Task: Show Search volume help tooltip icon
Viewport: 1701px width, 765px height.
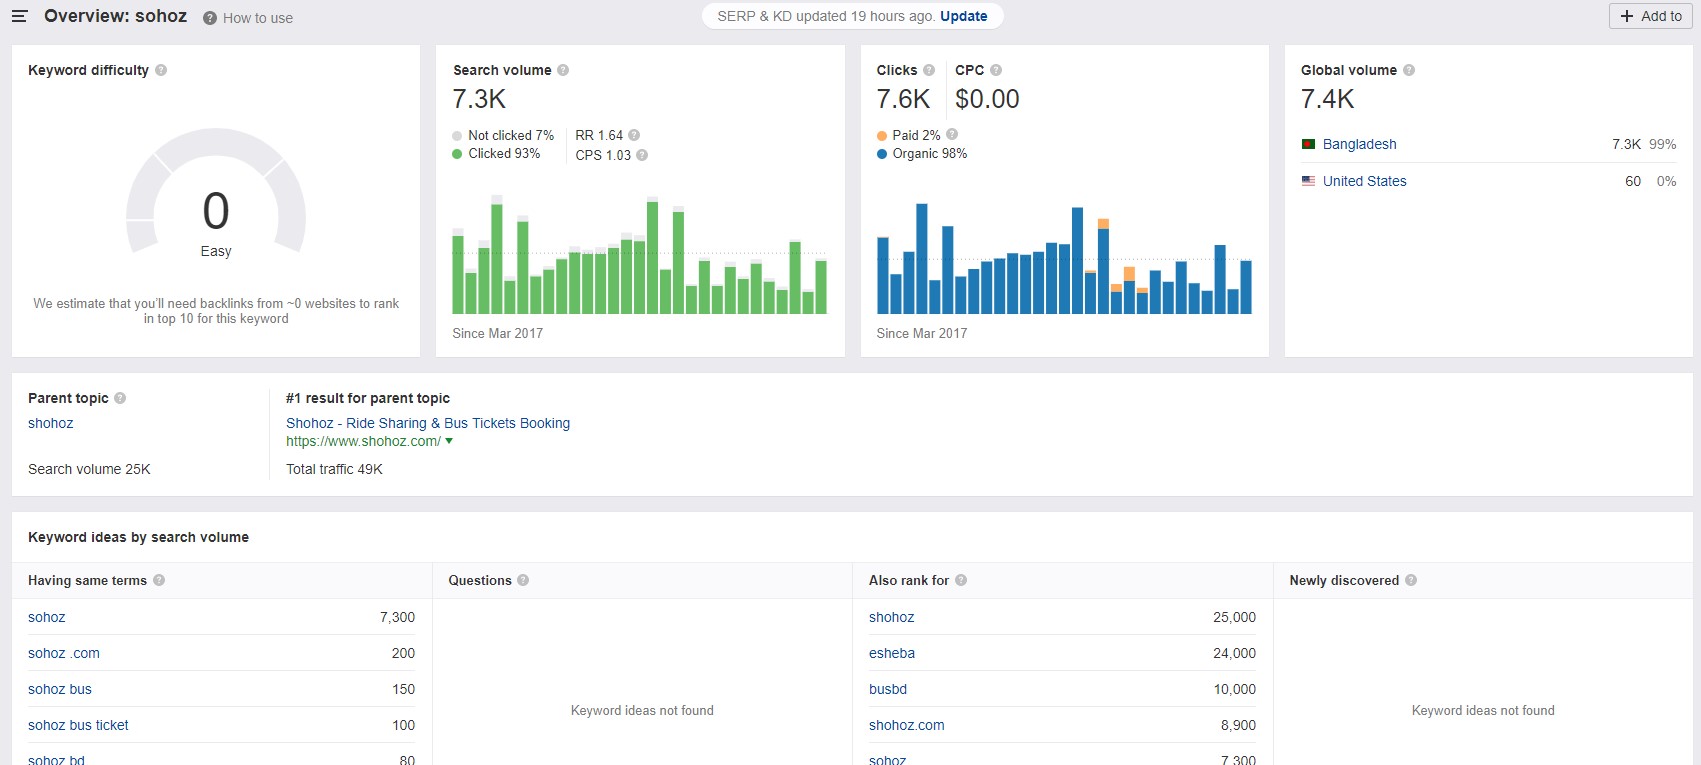Action: 563,70
